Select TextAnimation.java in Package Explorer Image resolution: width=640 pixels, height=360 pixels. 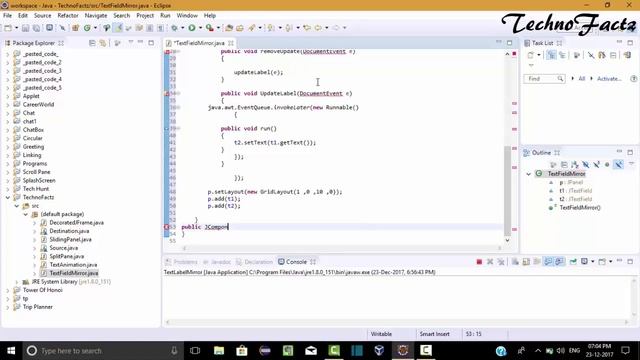(x=73, y=265)
